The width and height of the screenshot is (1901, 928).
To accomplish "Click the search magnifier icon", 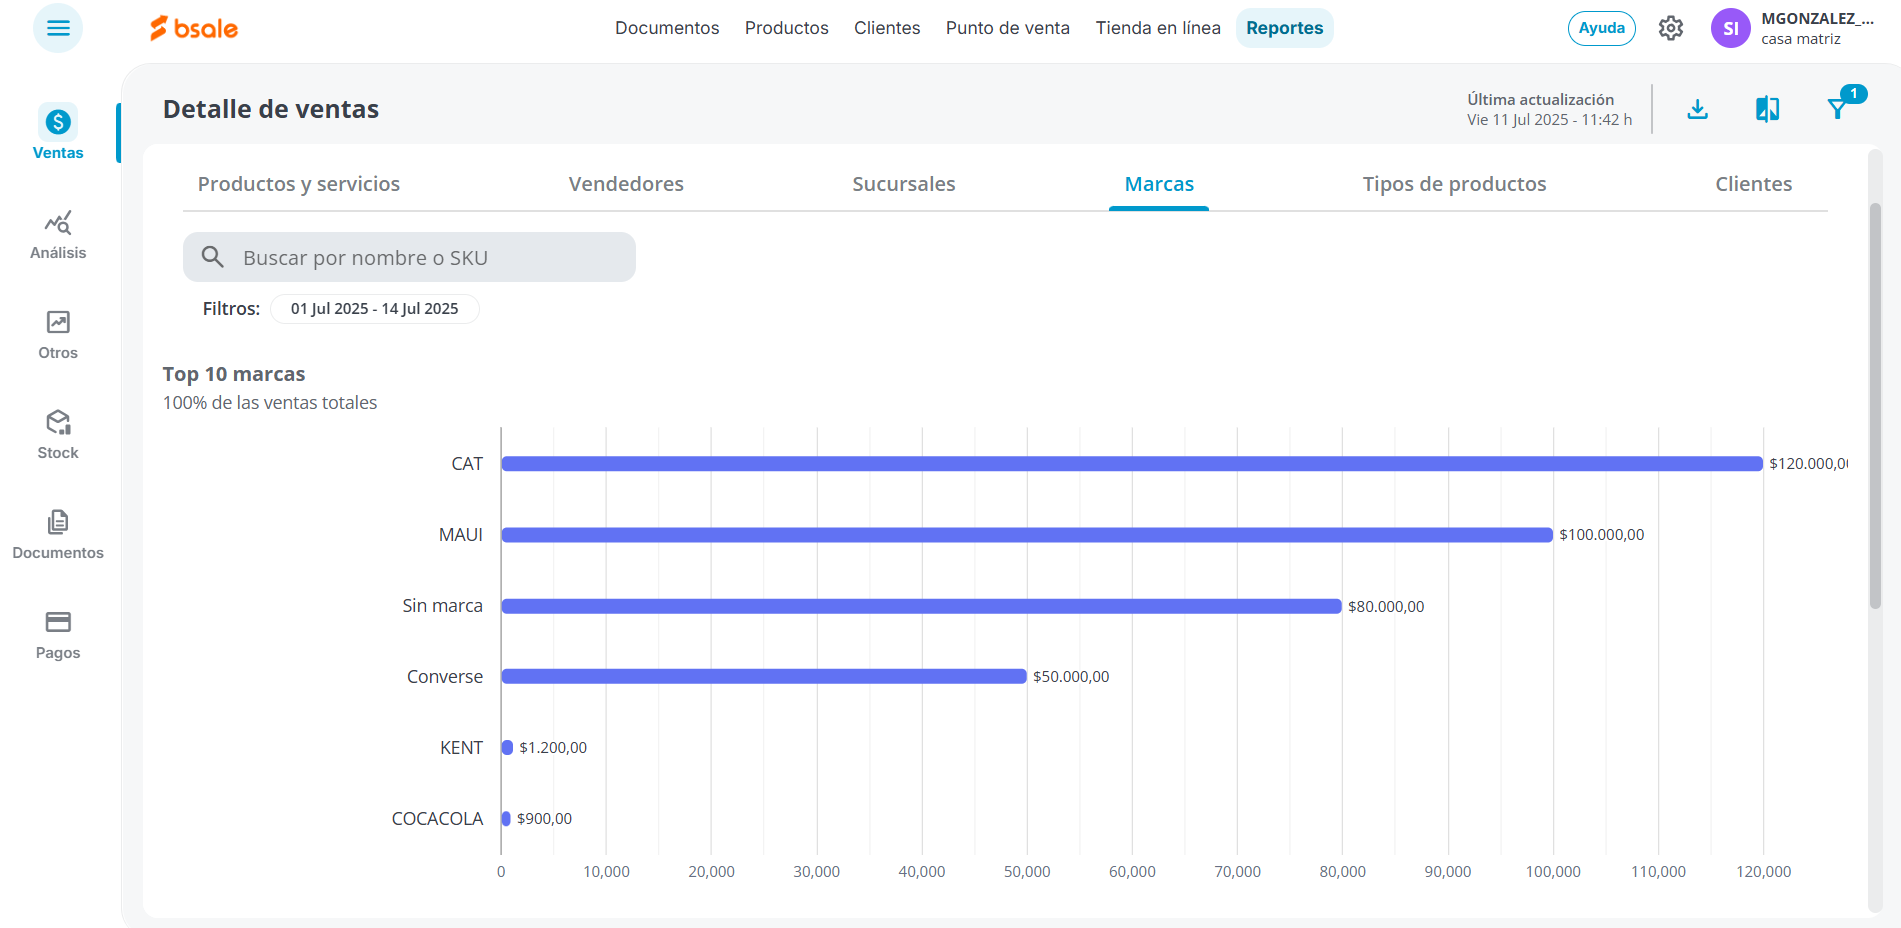I will 212,257.
